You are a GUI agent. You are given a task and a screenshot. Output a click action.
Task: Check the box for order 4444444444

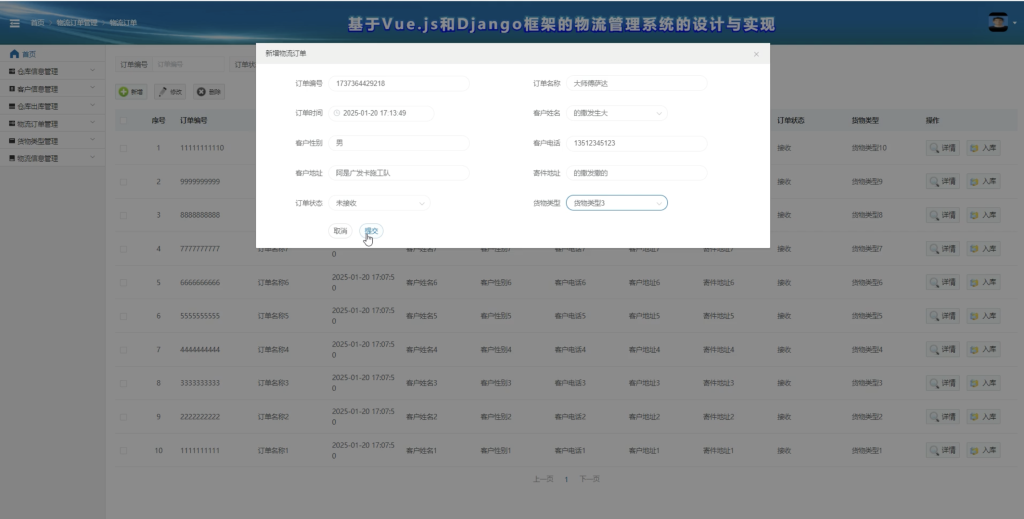123,349
